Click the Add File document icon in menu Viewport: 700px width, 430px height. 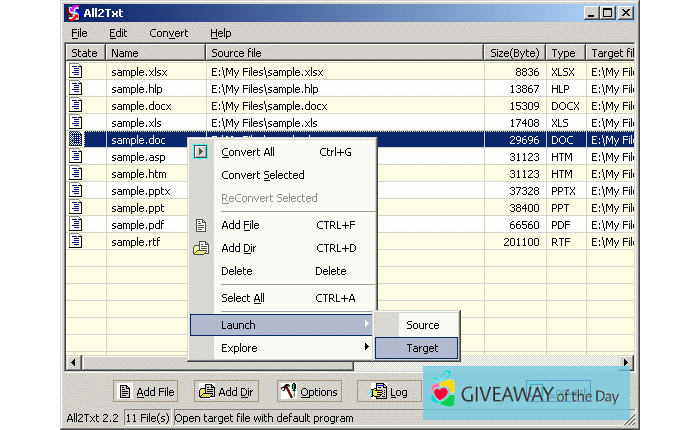(x=201, y=225)
